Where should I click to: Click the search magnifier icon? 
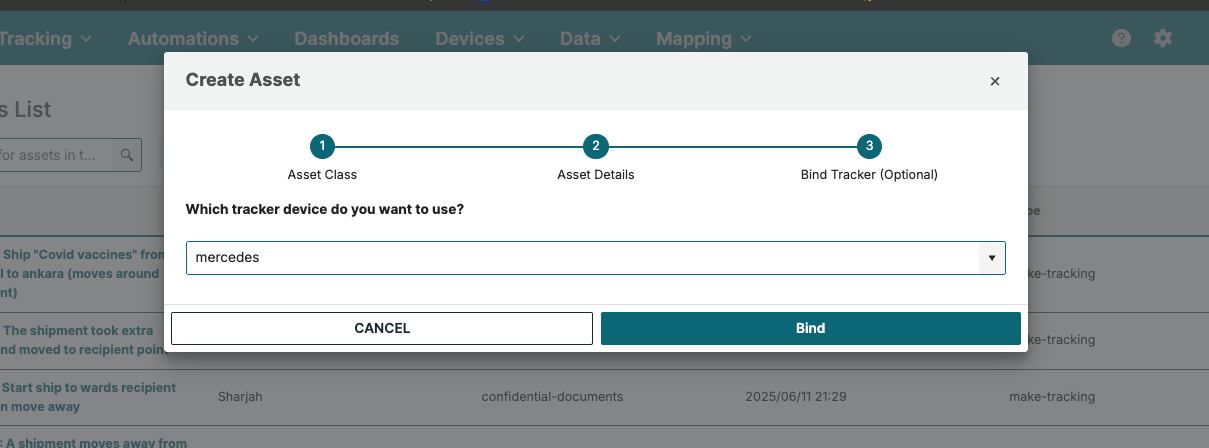[x=127, y=155]
